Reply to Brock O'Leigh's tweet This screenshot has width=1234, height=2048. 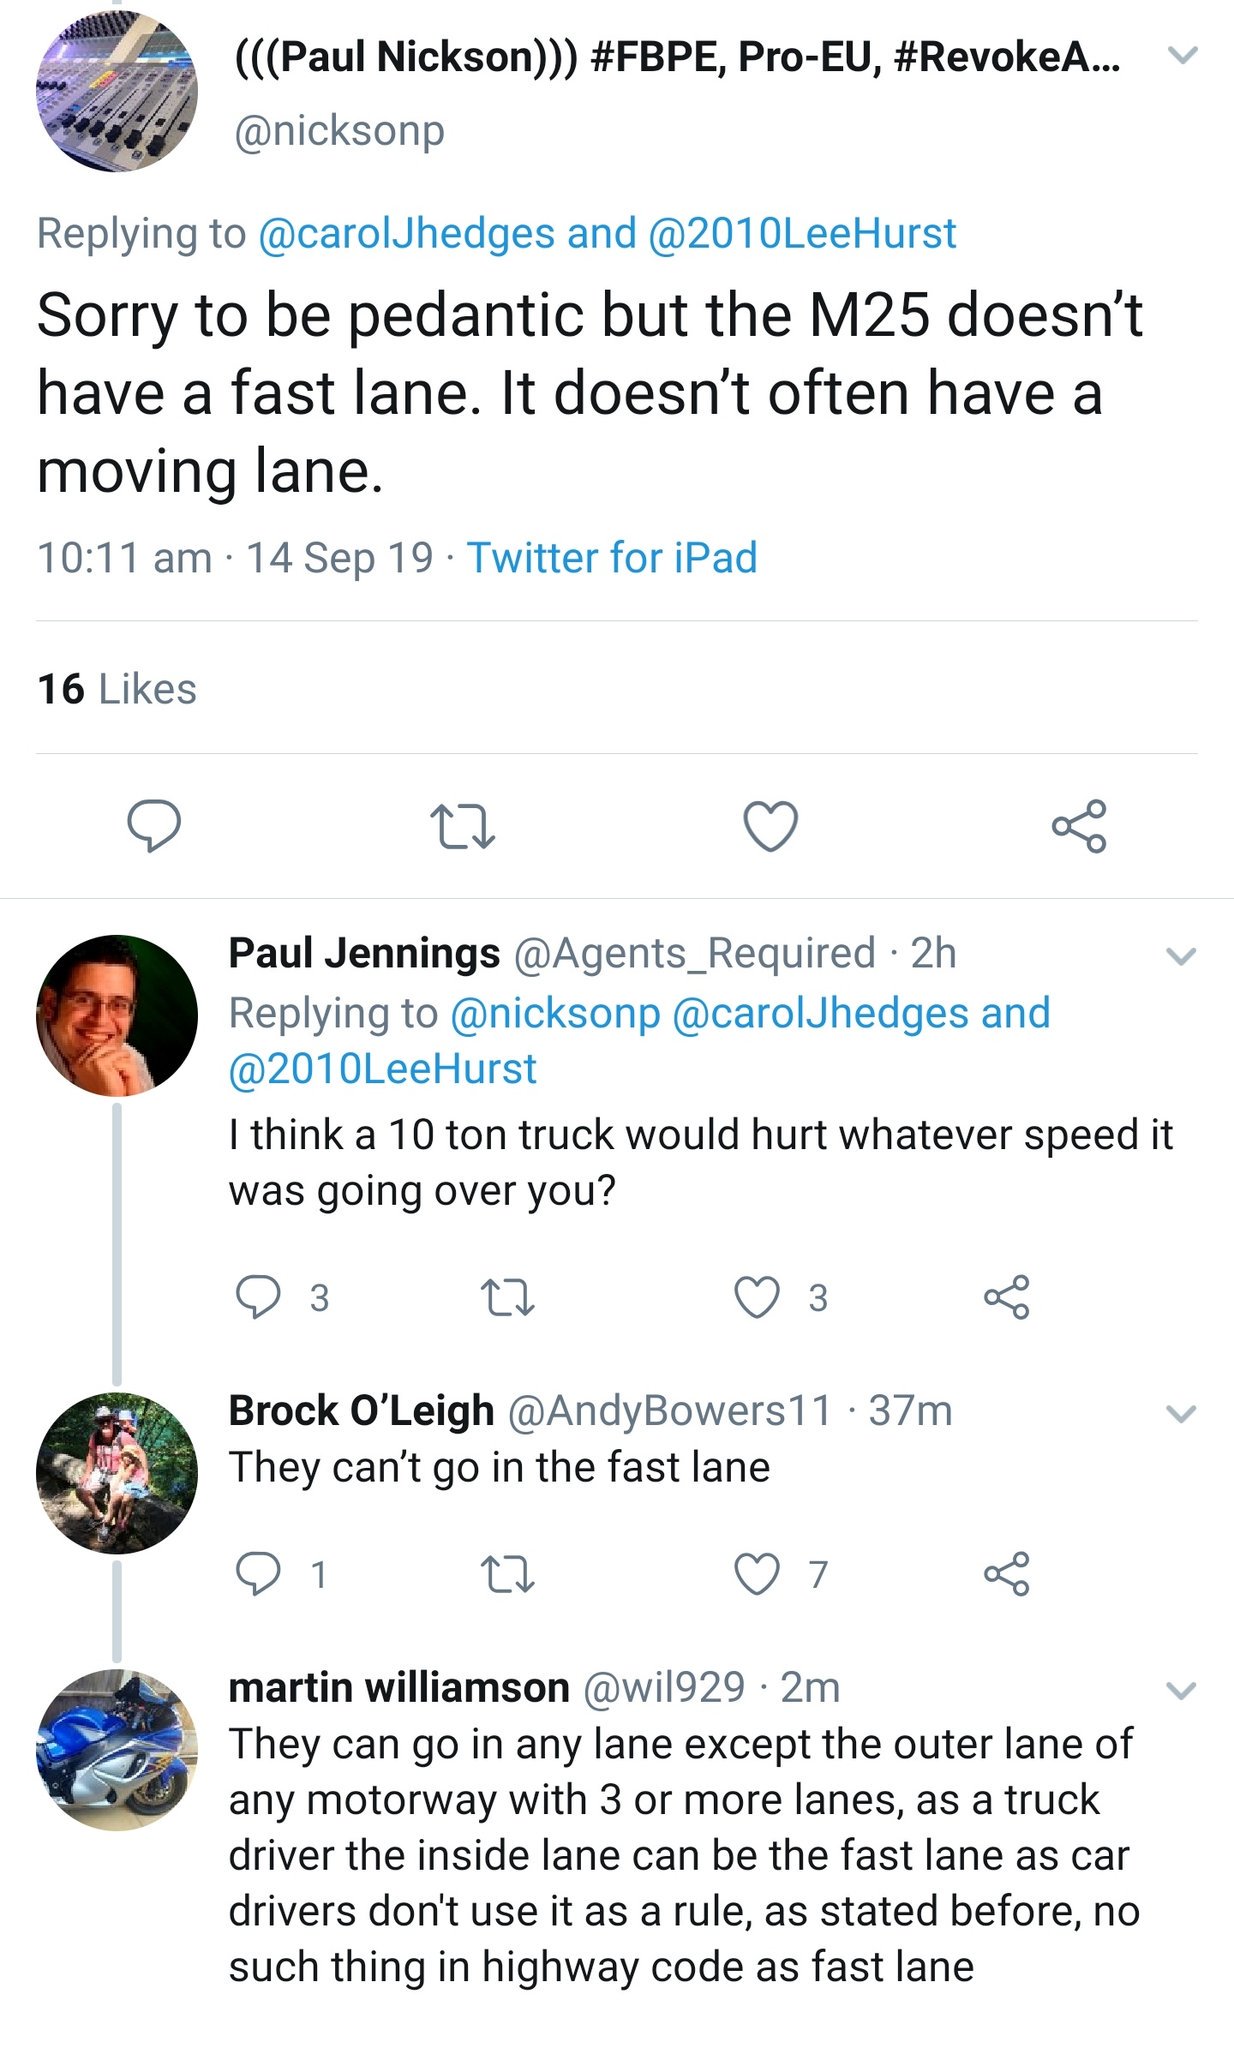tap(257, 1574)
